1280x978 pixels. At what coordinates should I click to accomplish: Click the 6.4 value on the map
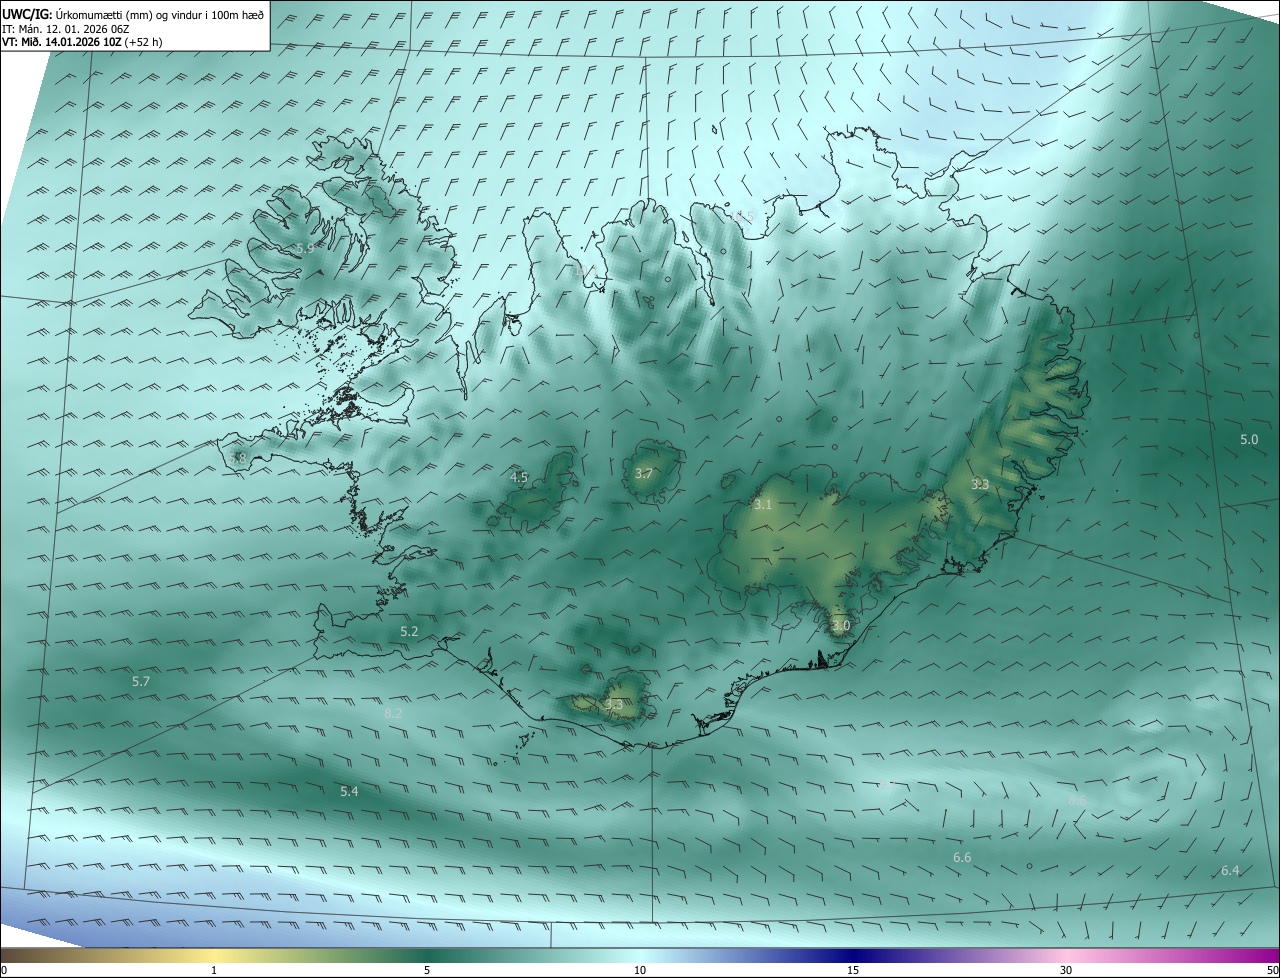(x=1230, y=871)
